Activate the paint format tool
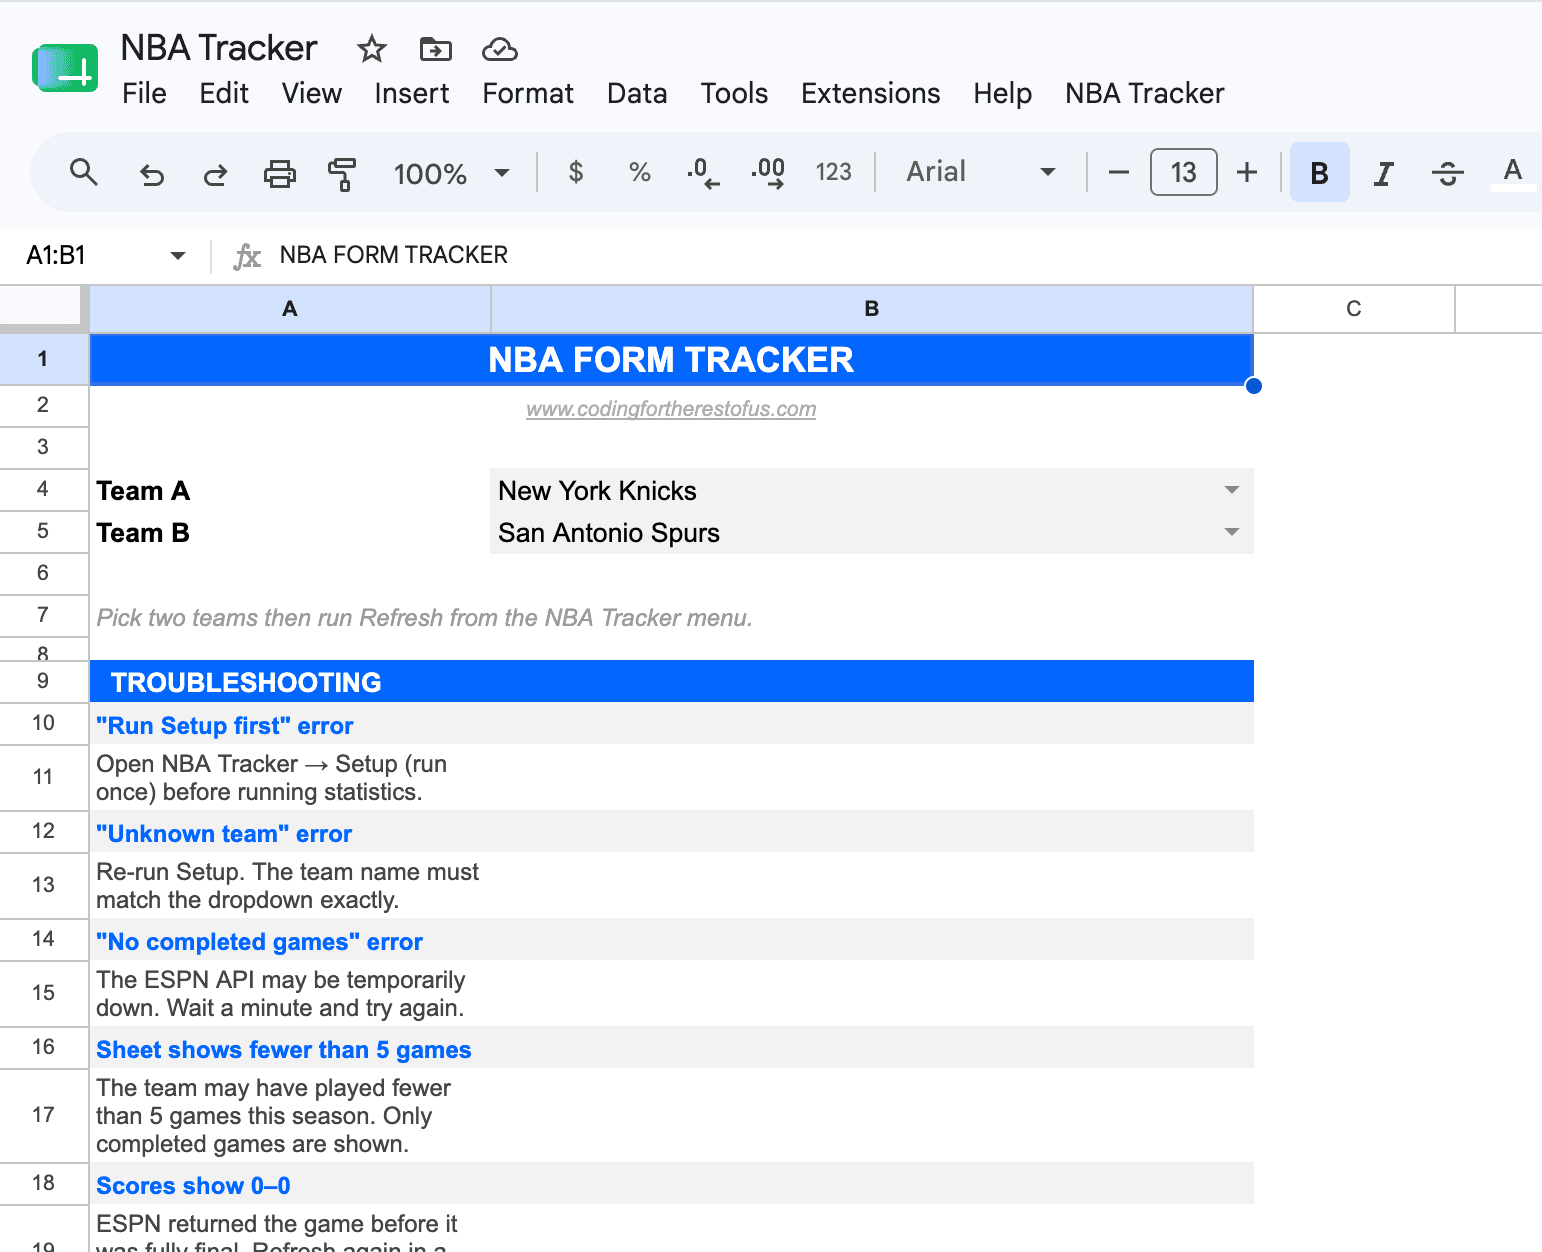Screen dimensions: 1542x1252 pyautogui.click(x=342, y=173)
